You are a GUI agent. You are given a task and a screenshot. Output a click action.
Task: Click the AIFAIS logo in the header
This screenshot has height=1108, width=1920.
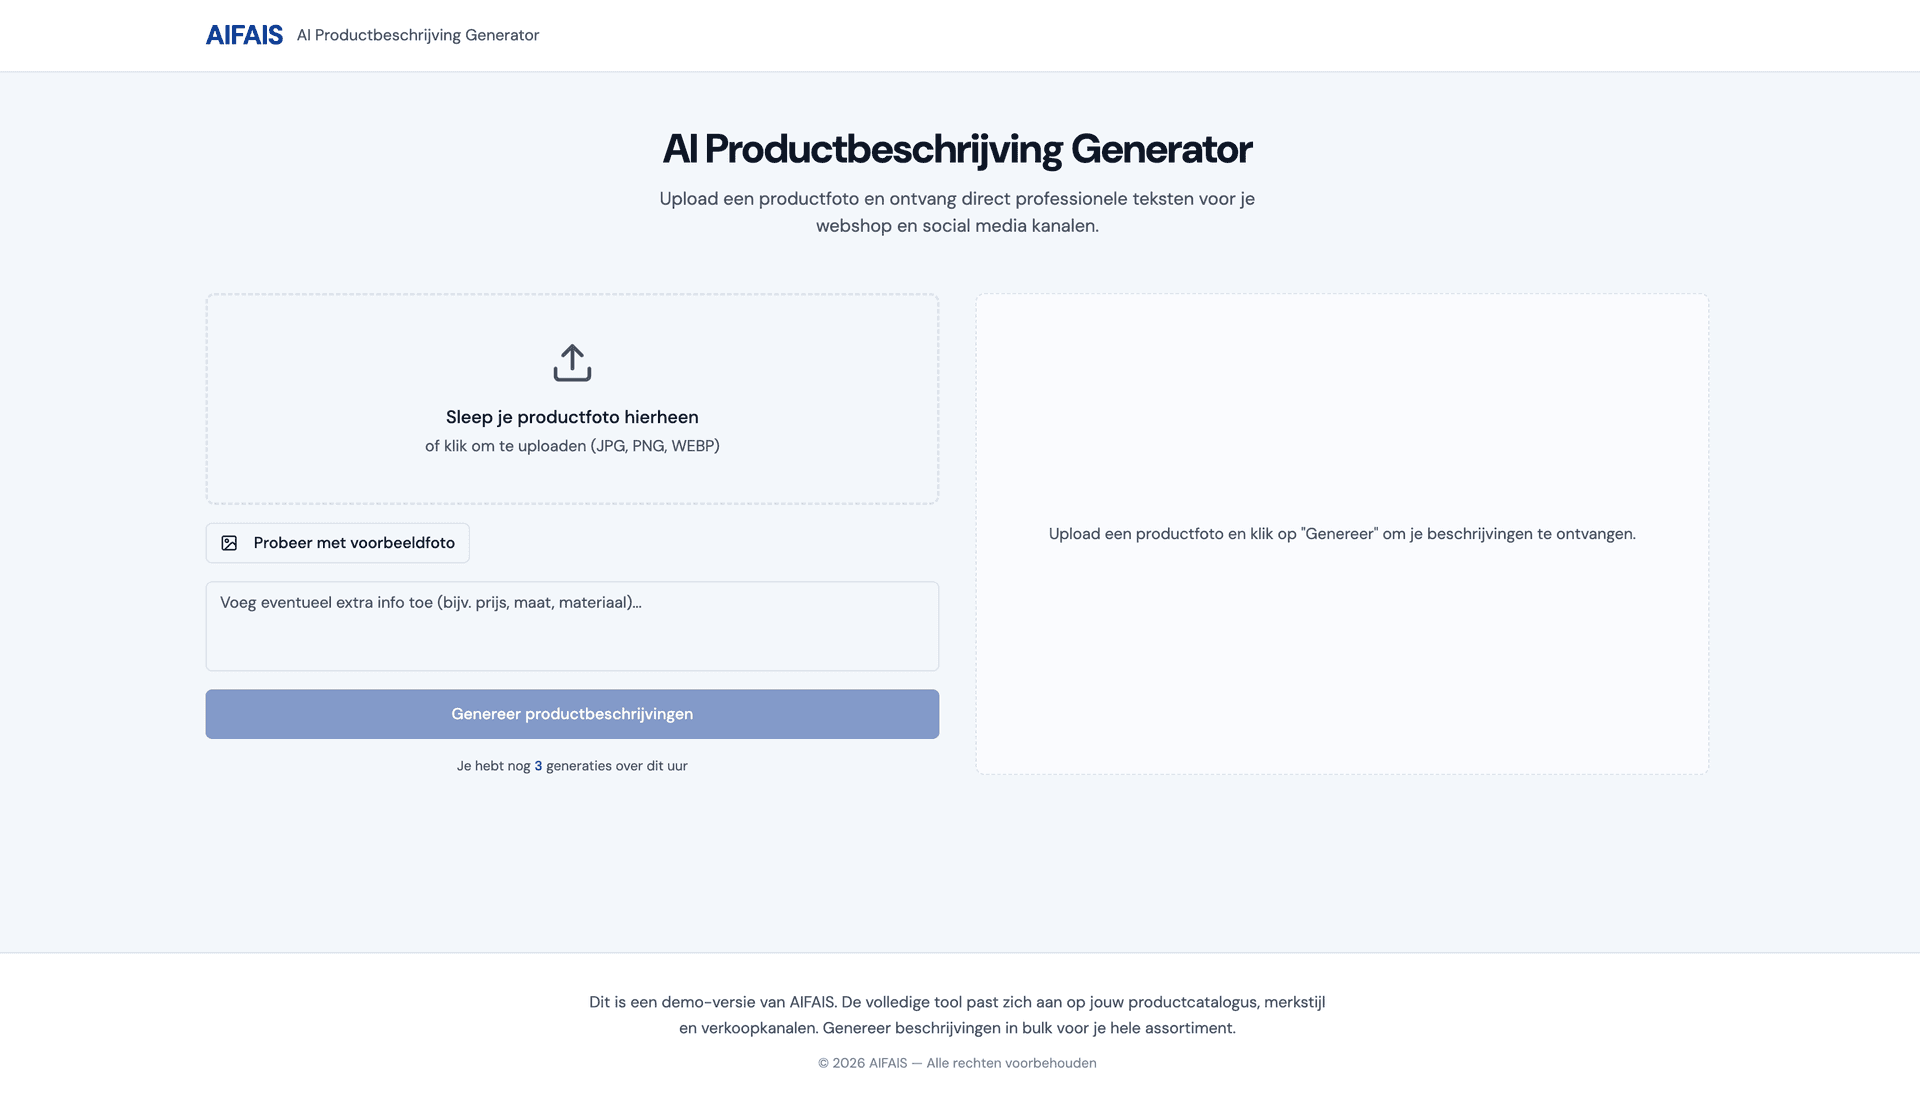tap(243, 35)
